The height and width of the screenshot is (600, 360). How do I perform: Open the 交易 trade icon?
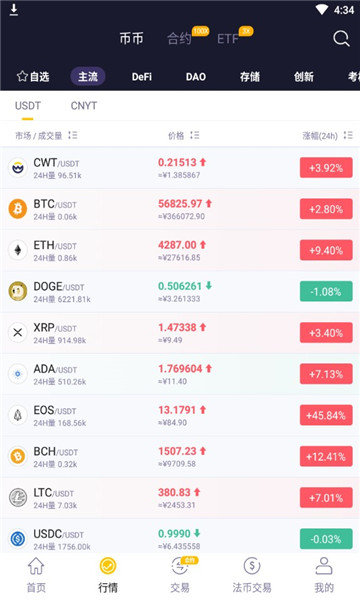point(180,566)
